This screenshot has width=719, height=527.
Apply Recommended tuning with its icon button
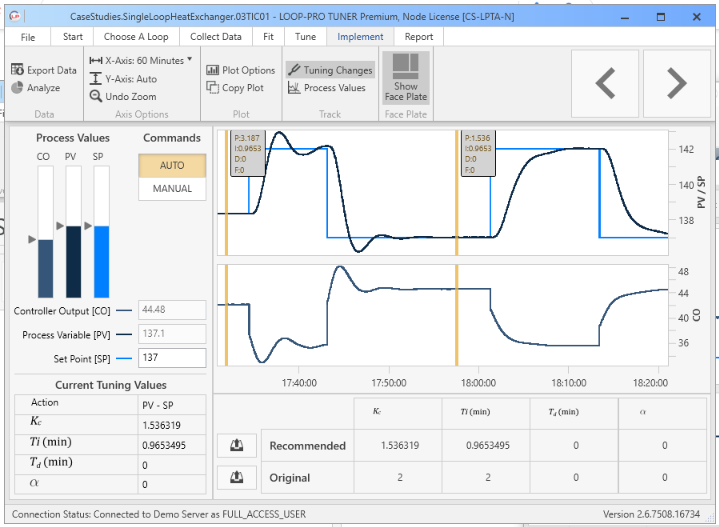pyautogui.click(x=237, y=445)
